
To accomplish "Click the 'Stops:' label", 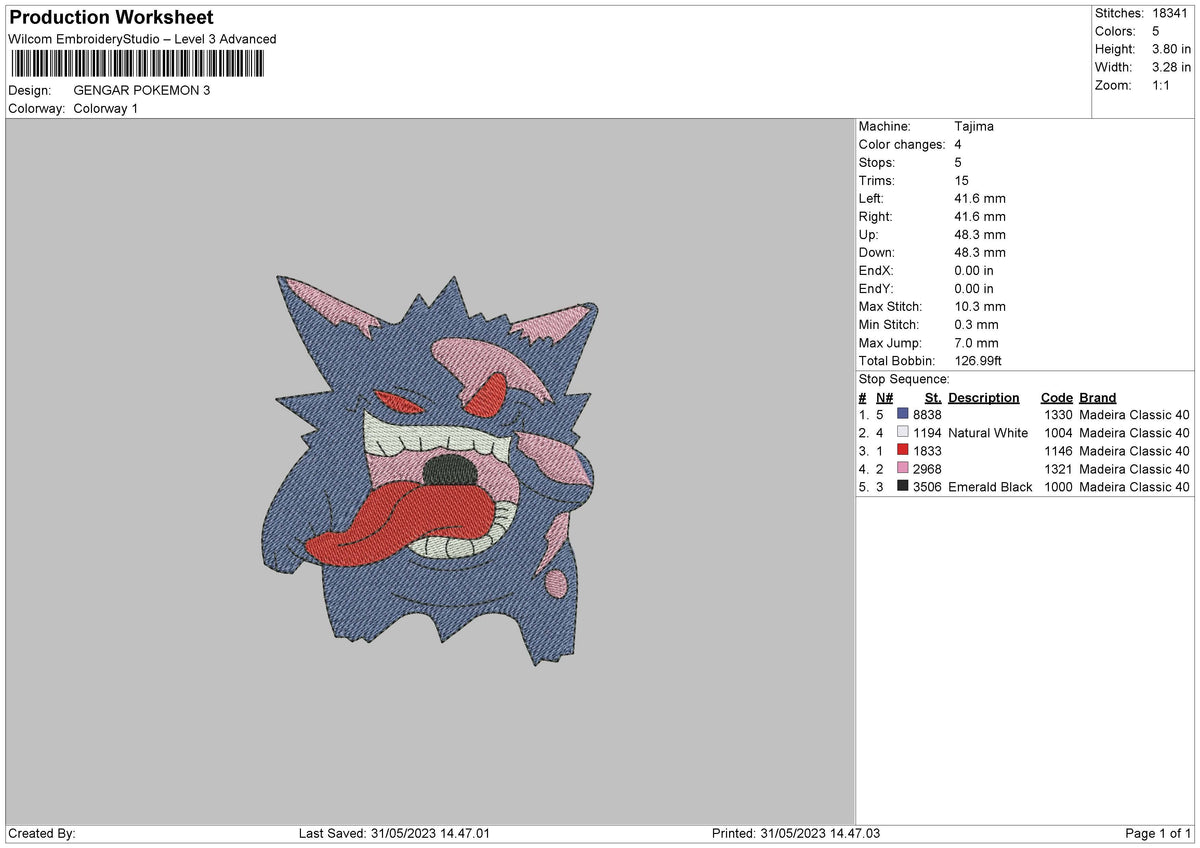I will (877, 162).
